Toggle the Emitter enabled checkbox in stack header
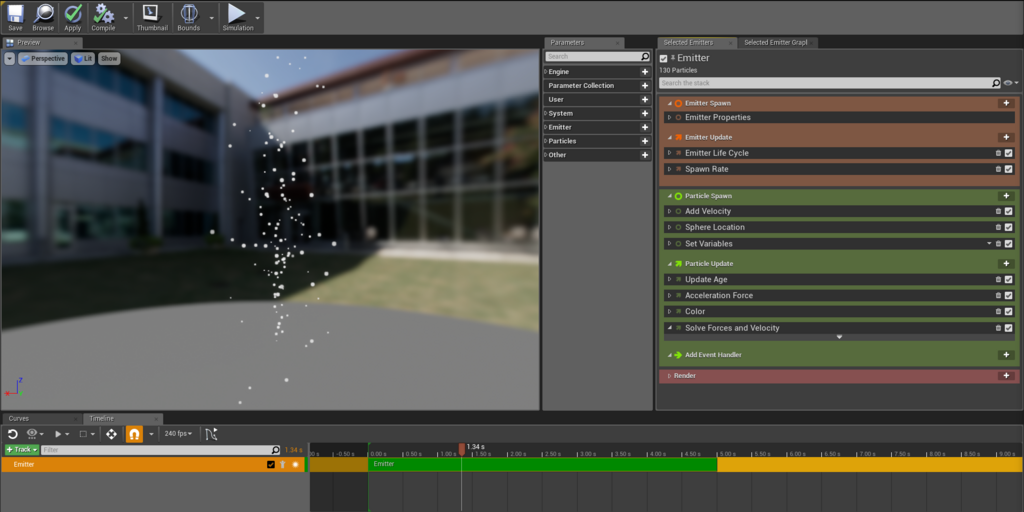Screen dimensions: 1024x512 coord(664,58)
